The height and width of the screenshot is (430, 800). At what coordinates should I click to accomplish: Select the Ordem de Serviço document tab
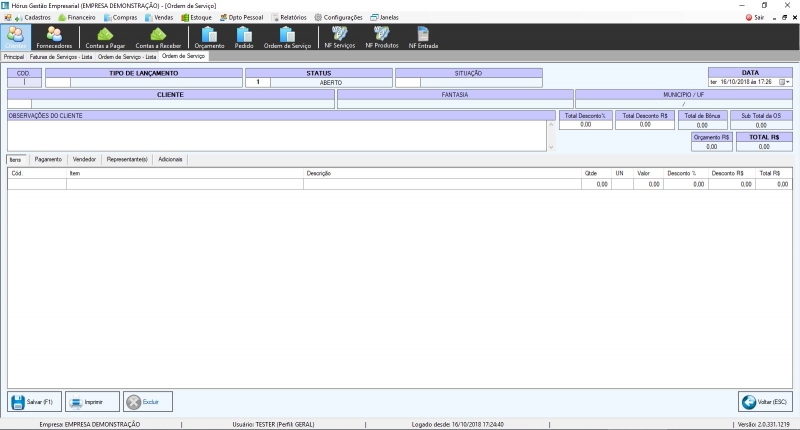(183, 56)
